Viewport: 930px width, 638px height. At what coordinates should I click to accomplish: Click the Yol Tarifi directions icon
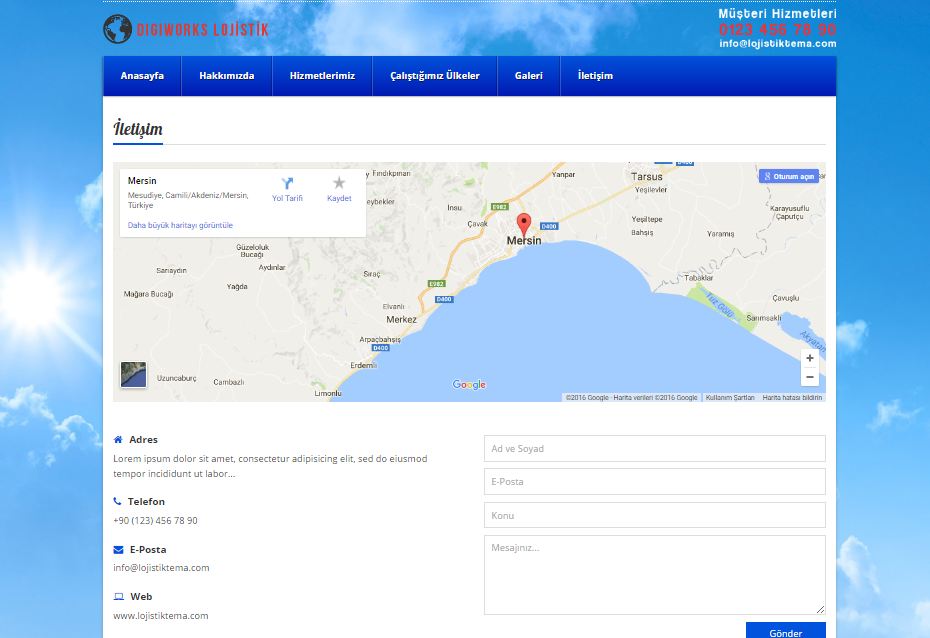pyautogui.click(x=287, y=183)
